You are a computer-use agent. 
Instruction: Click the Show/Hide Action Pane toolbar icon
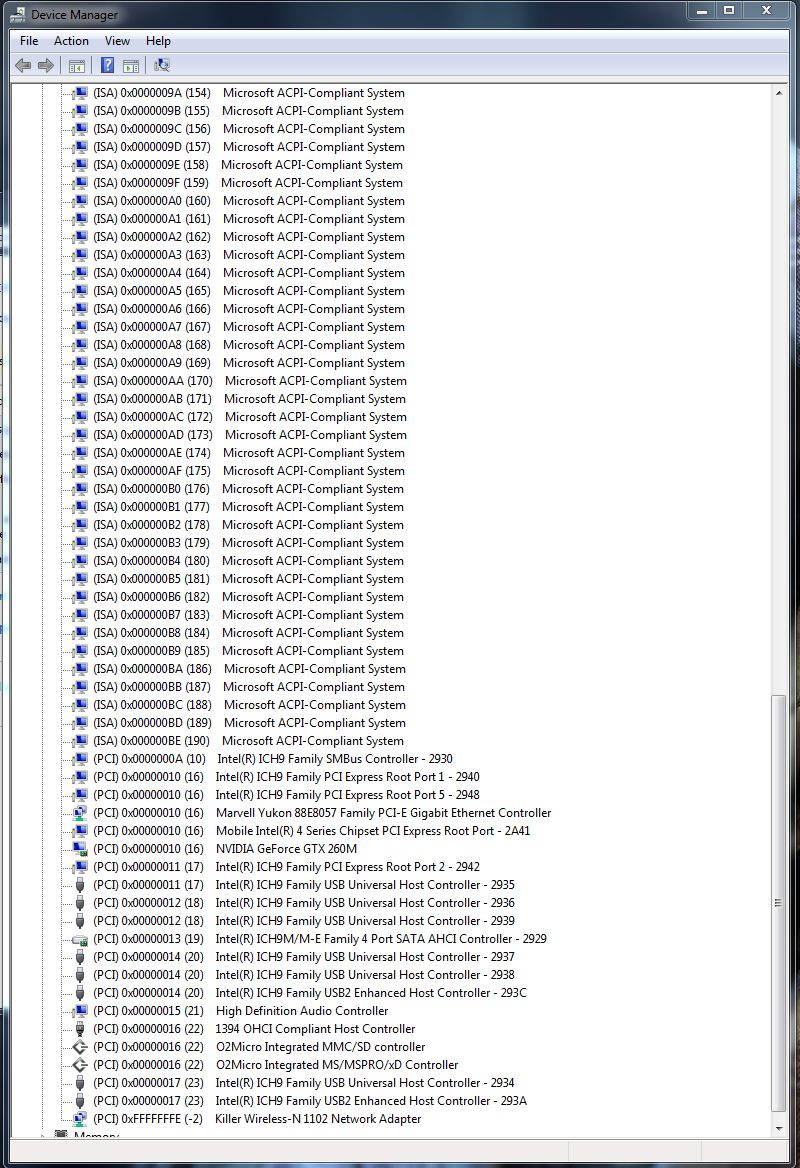point(131,66)
